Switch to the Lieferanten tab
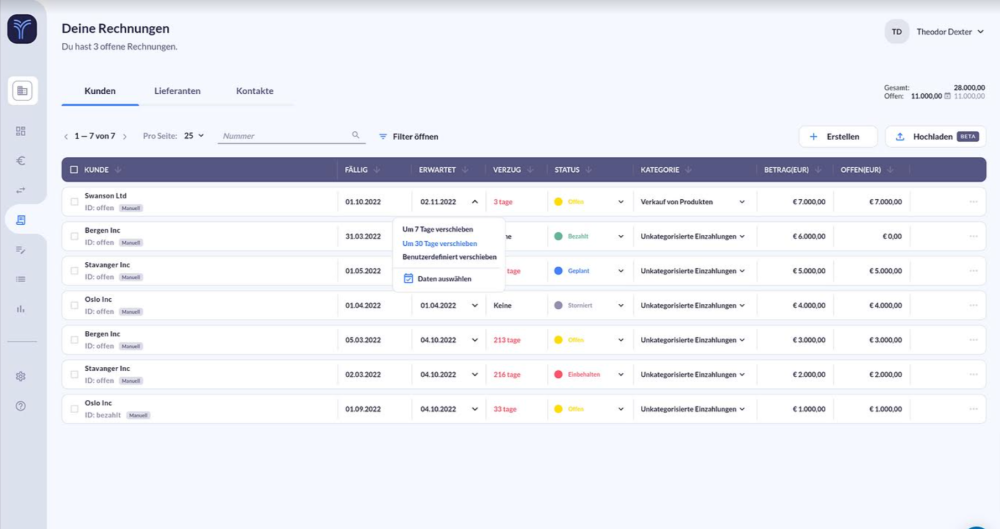Screen dimensions: 1000x529 [177, 91]
